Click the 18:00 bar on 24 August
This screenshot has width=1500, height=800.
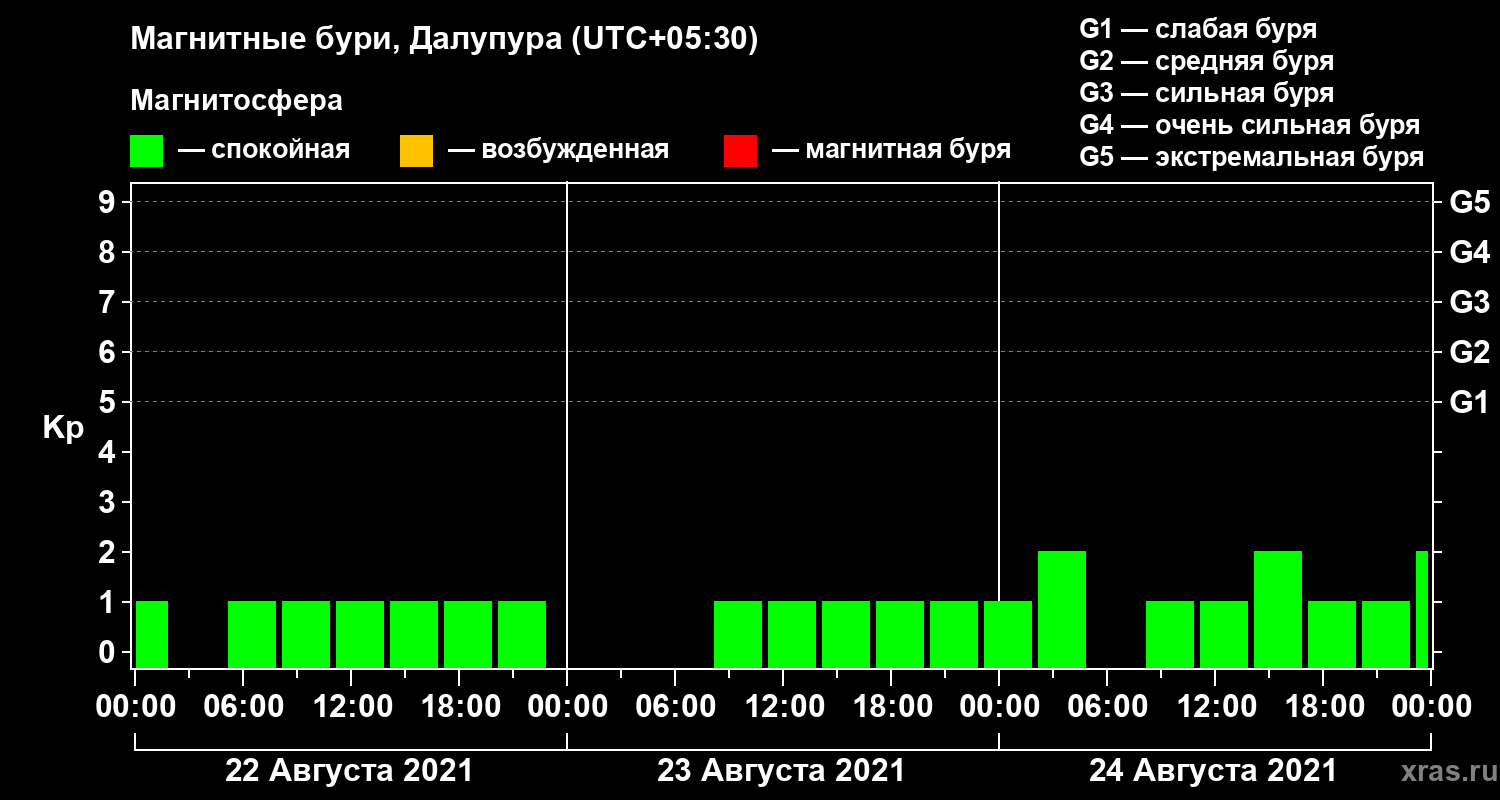tap(1332, 634)
